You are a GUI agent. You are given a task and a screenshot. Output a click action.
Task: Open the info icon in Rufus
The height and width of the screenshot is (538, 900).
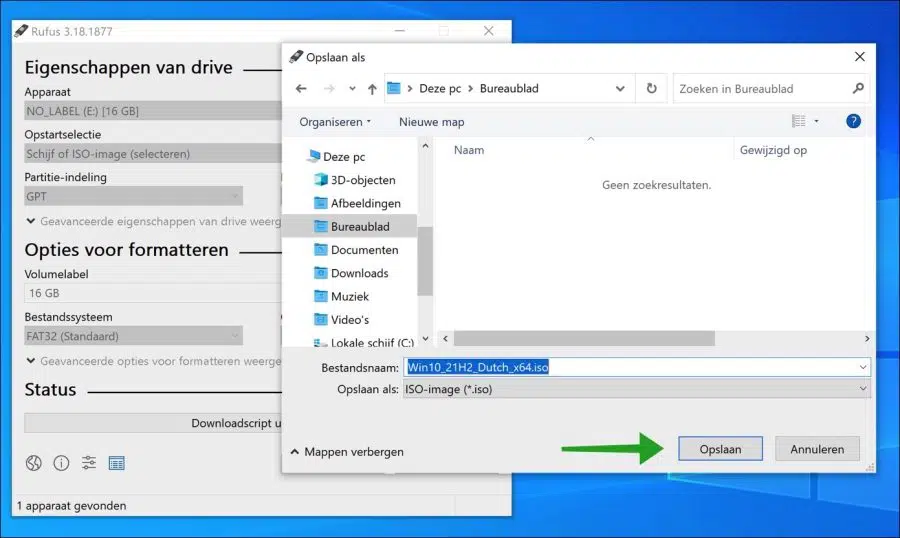61,463
